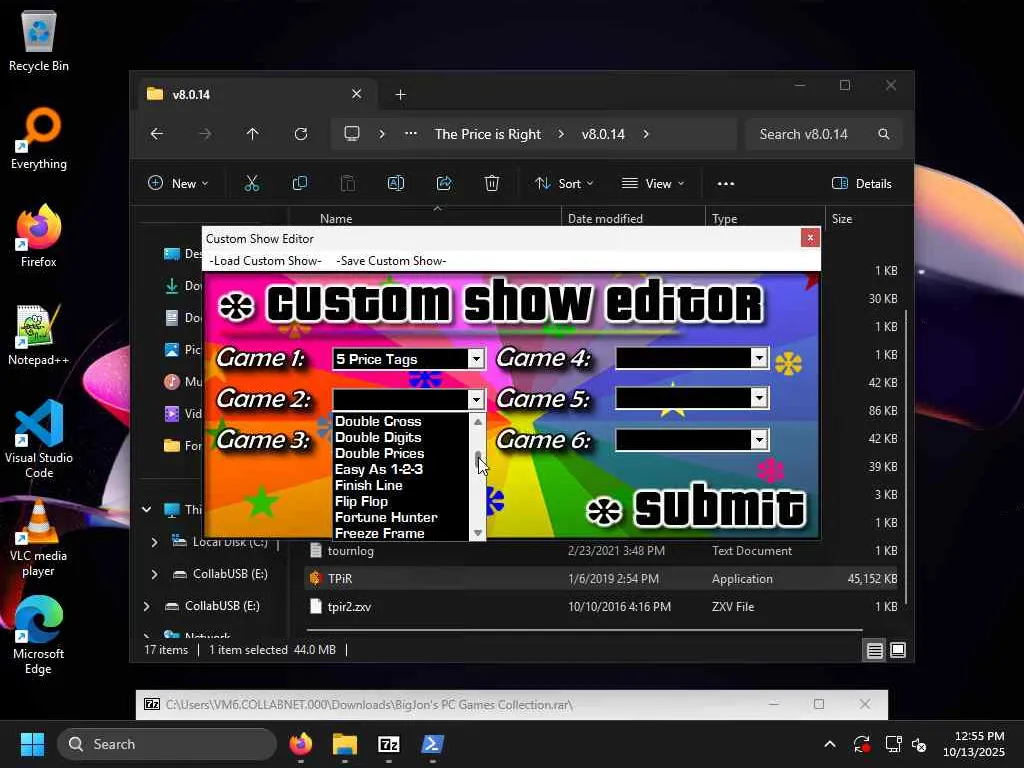Close the Custom Show Editor window
1024x768 pixels.
pyautogui.click(x=810, y=238)
